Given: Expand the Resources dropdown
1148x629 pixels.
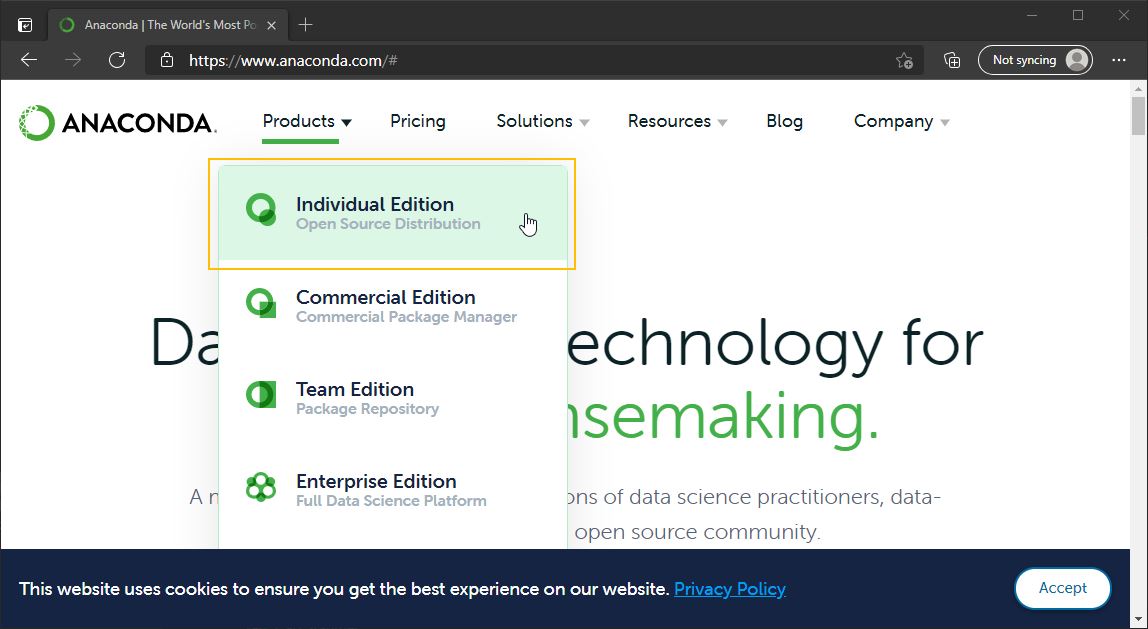Looking at the screenshot, I should point(677,122).
